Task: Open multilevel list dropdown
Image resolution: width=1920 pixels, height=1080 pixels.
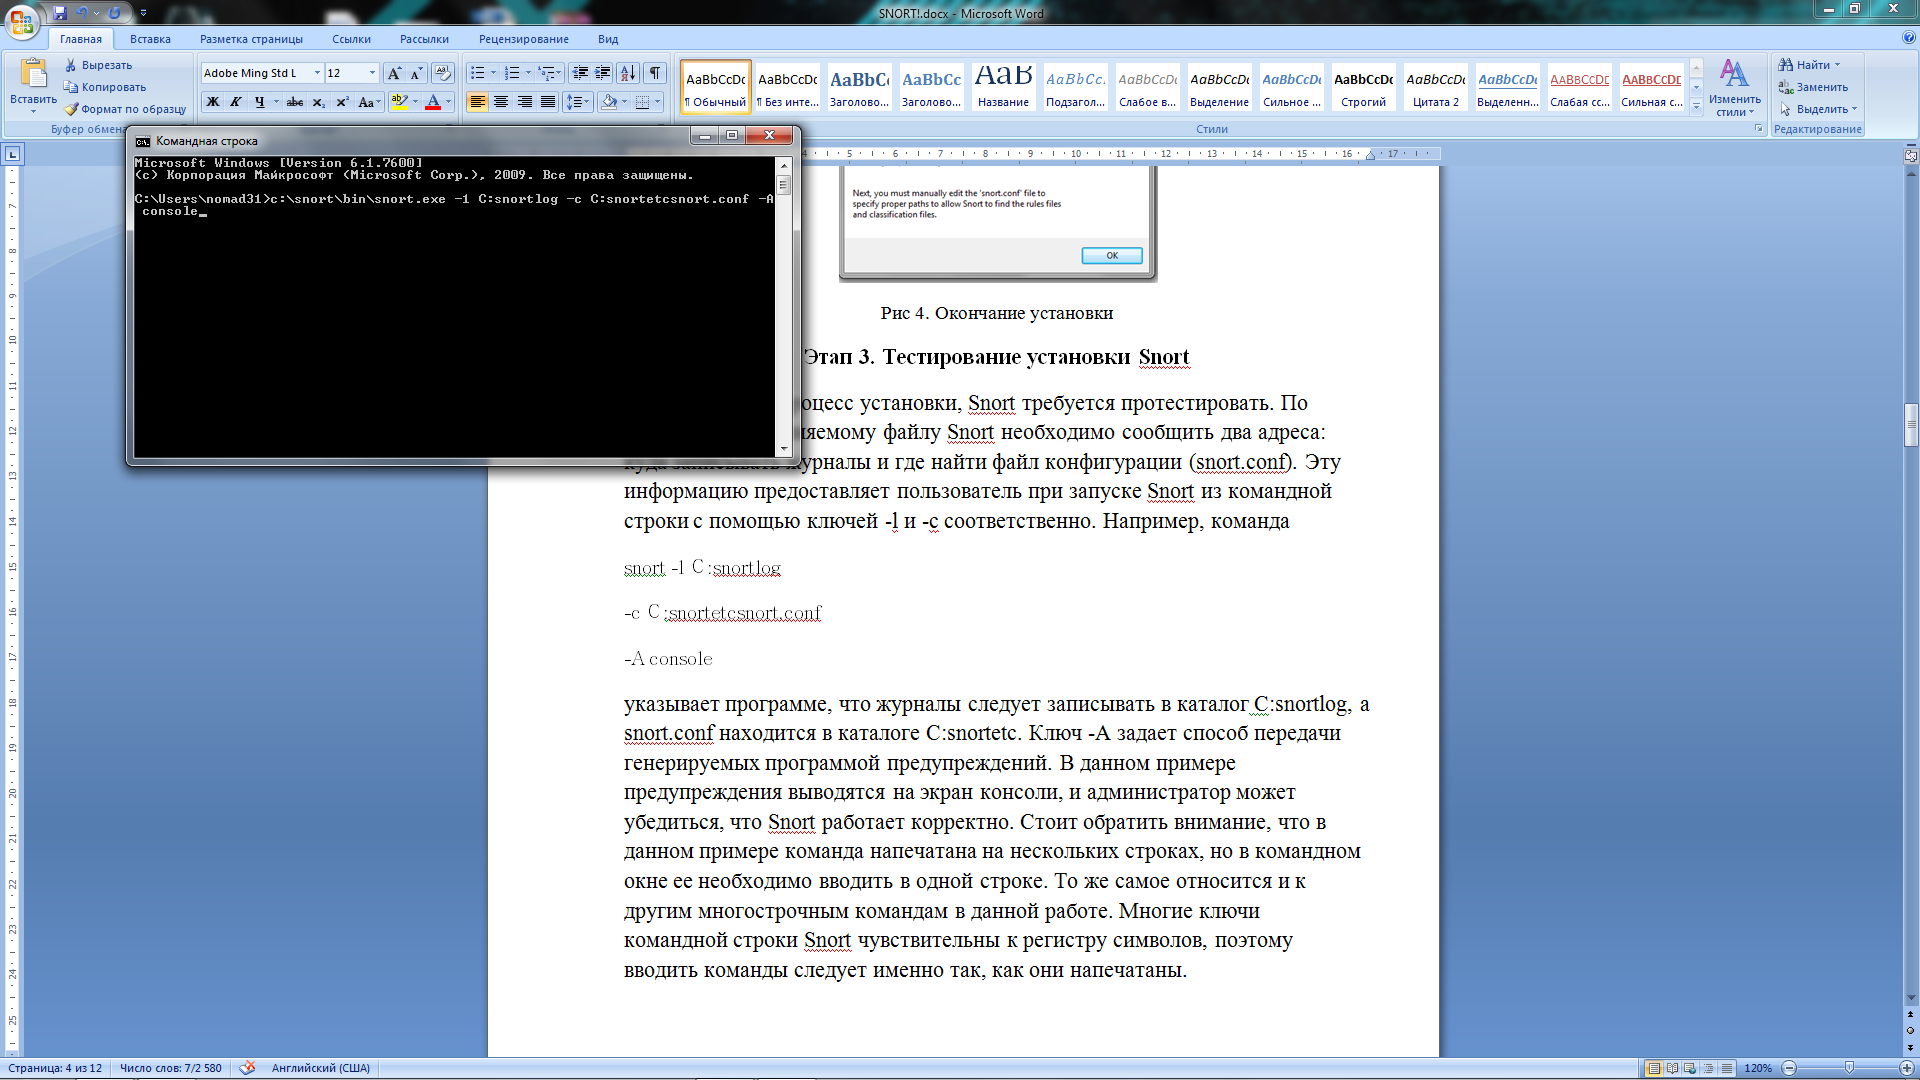Action: tap(550, 73)
